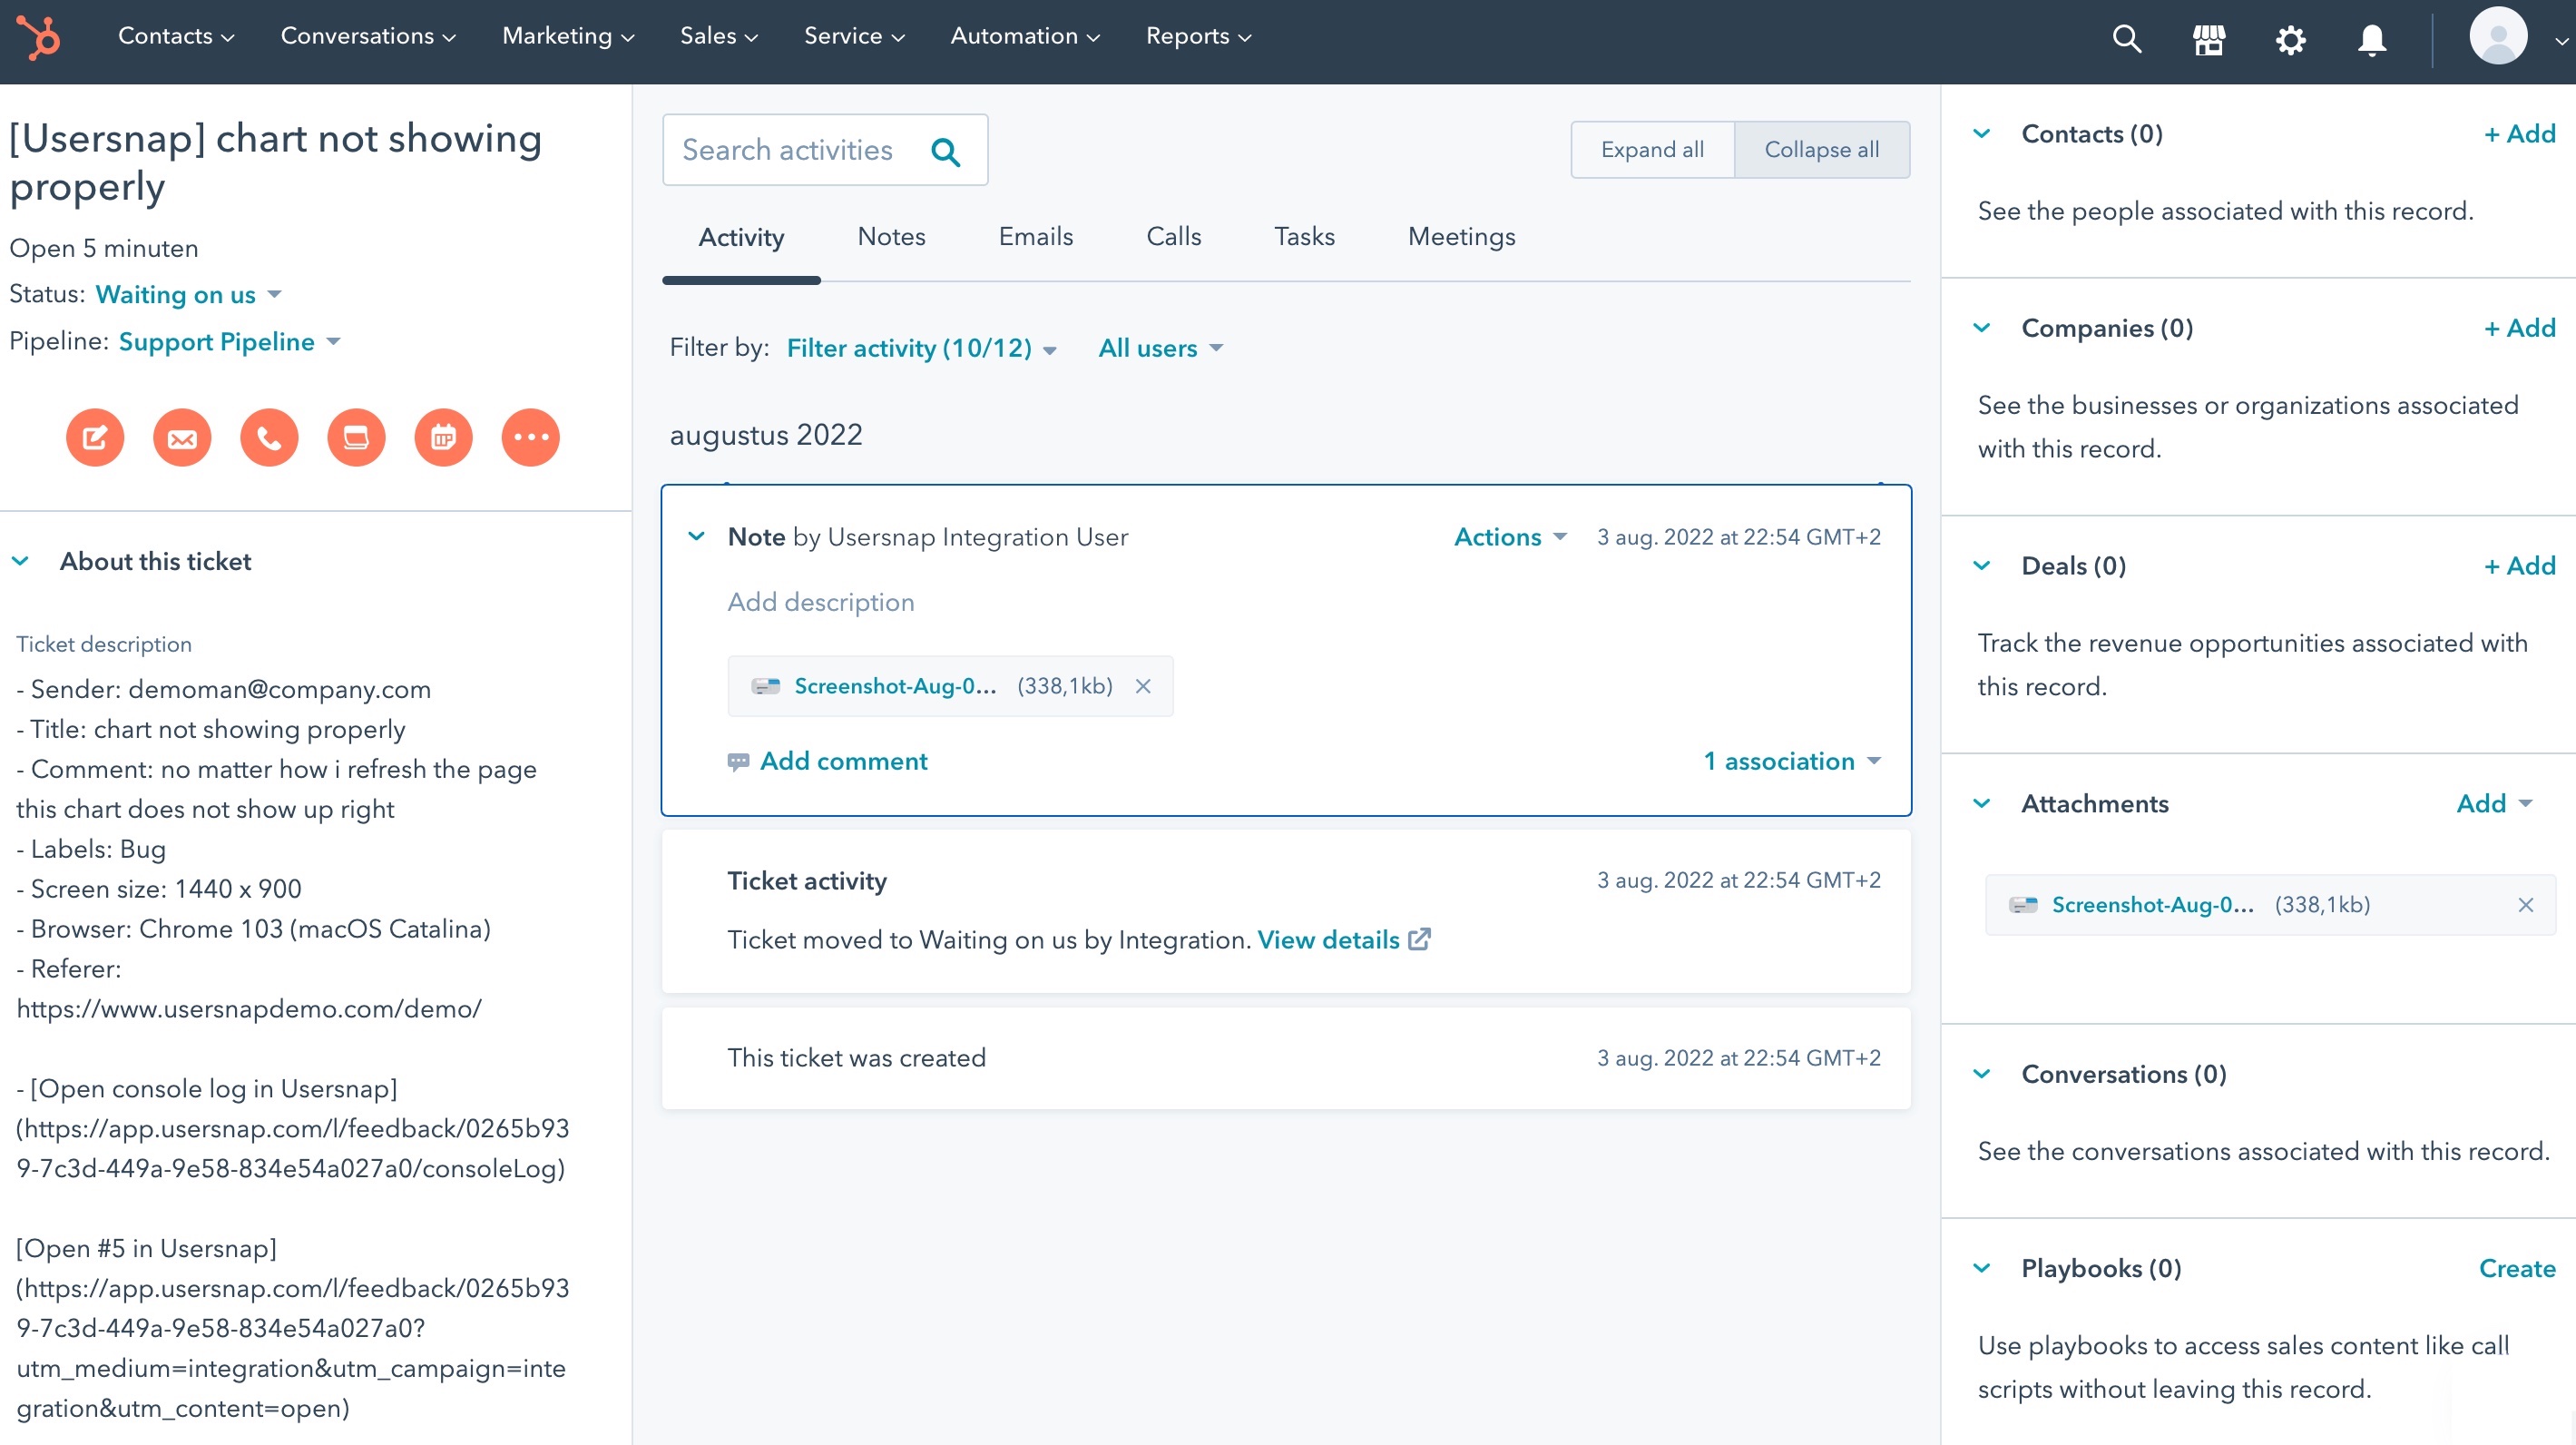Open the Filter activity (10/12) dropdown
2576x1445 pixels.
click(920, 348)
